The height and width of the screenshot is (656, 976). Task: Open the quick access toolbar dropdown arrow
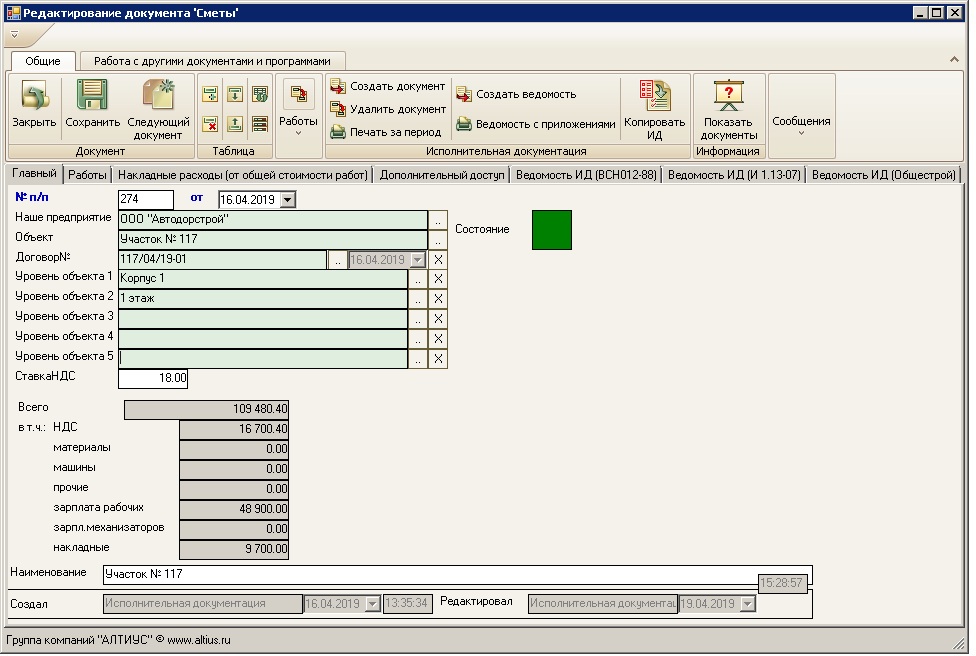coord(14,35)
